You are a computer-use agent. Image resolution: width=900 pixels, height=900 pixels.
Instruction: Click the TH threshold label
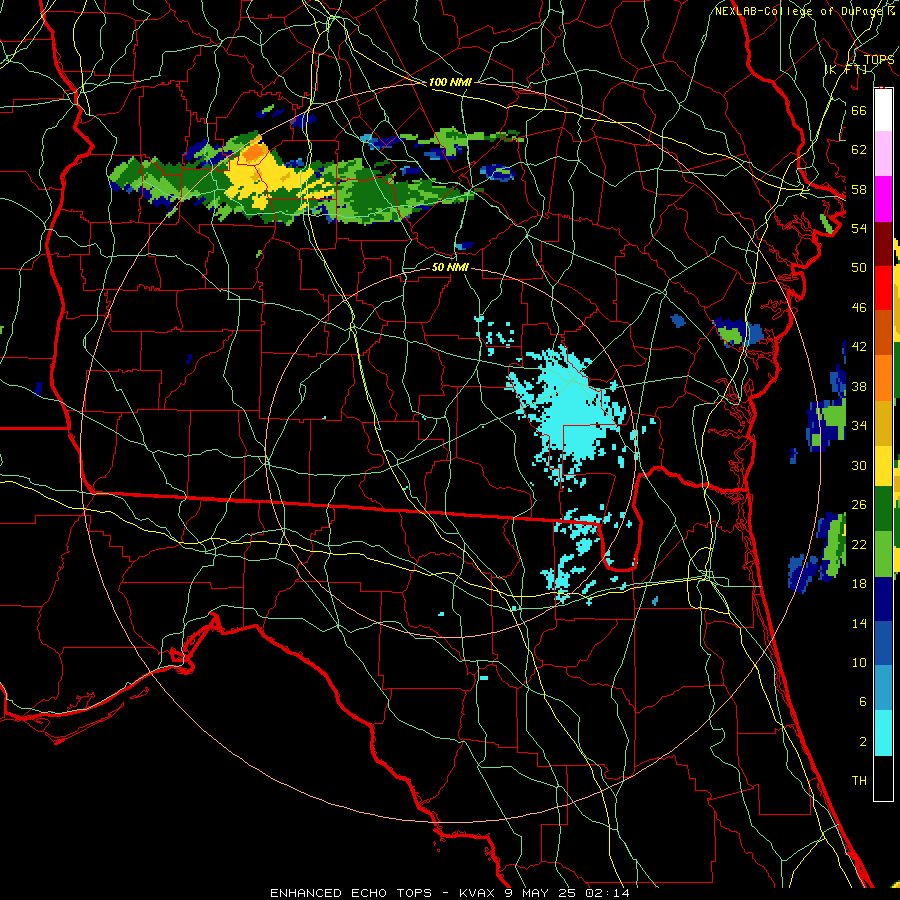coord(859,781)
